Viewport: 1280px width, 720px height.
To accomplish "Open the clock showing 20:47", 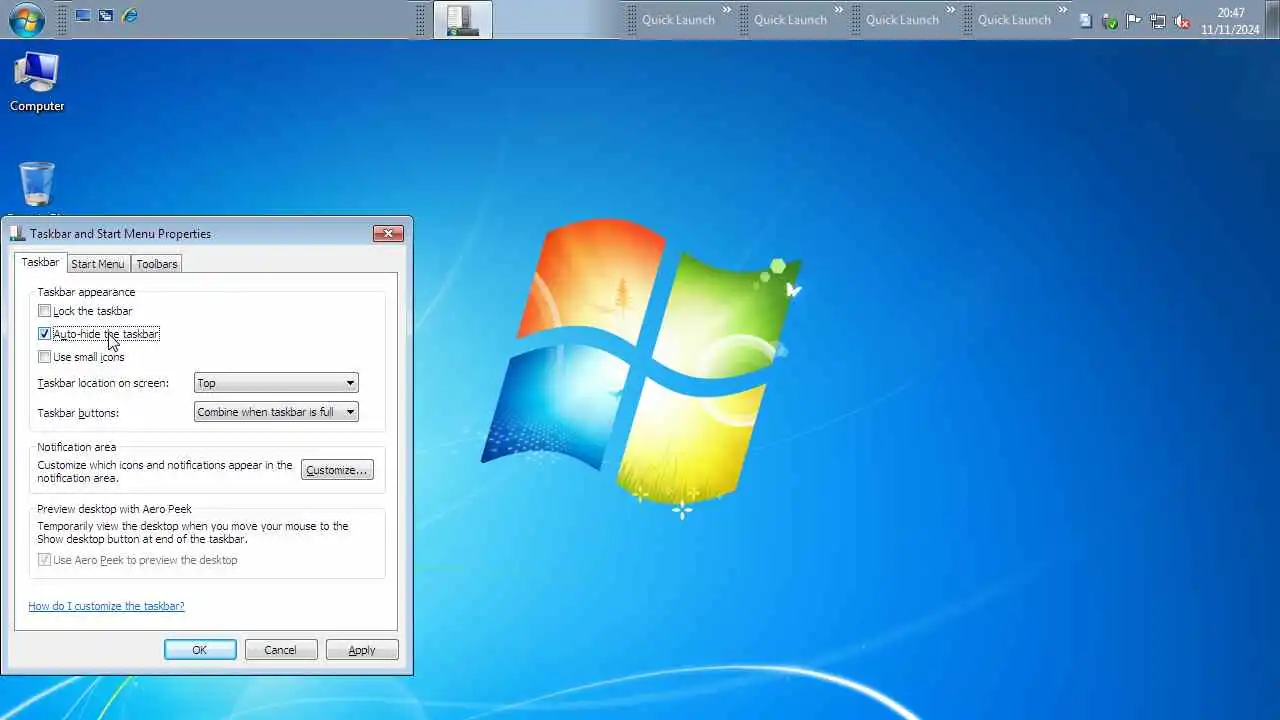I will point(1231,21).
